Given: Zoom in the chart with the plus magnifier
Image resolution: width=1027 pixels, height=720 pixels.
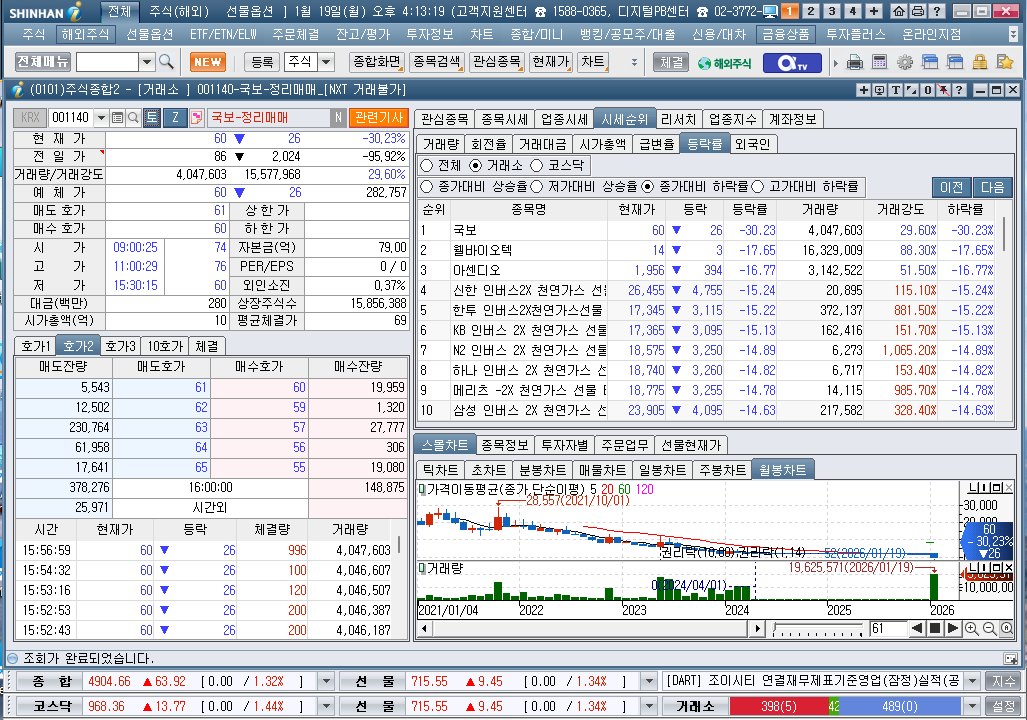Looking at the screenshot, I should coord(972,629).
